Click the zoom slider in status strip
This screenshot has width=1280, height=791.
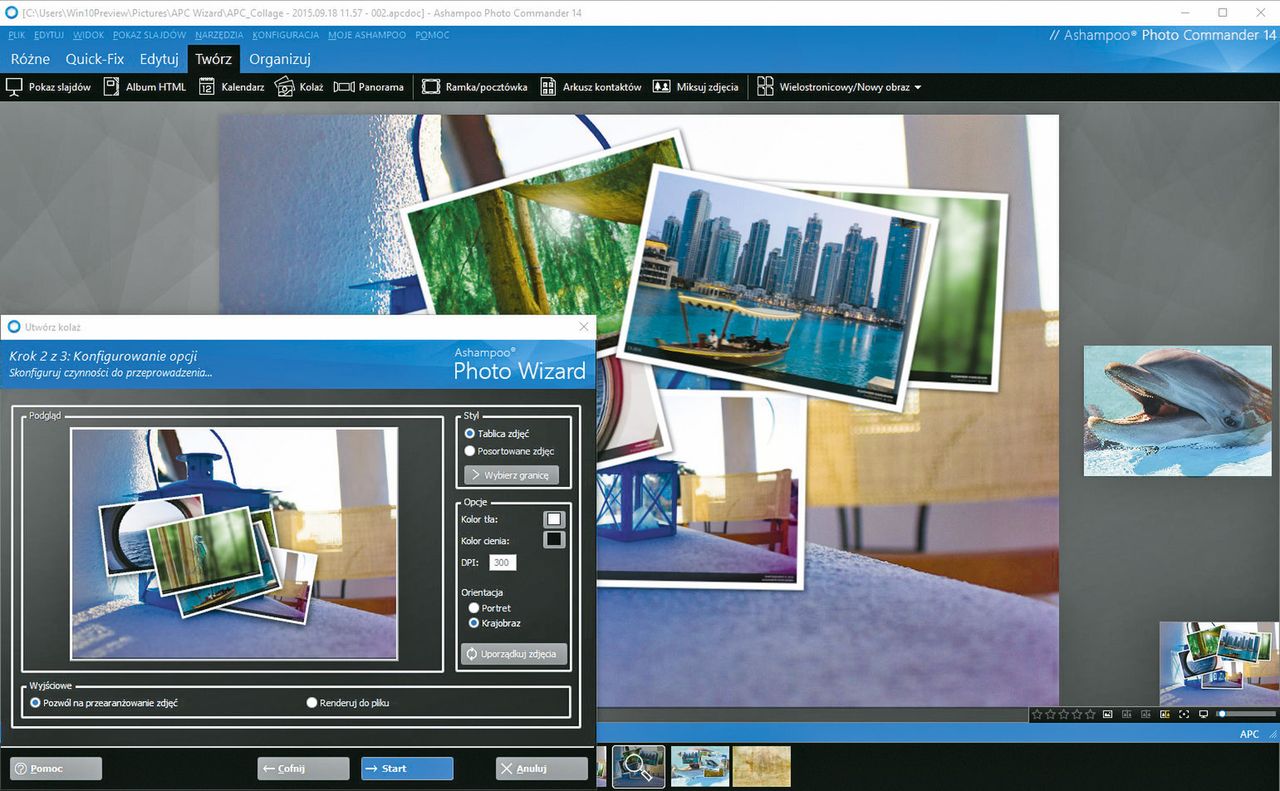coord(1248,714)
